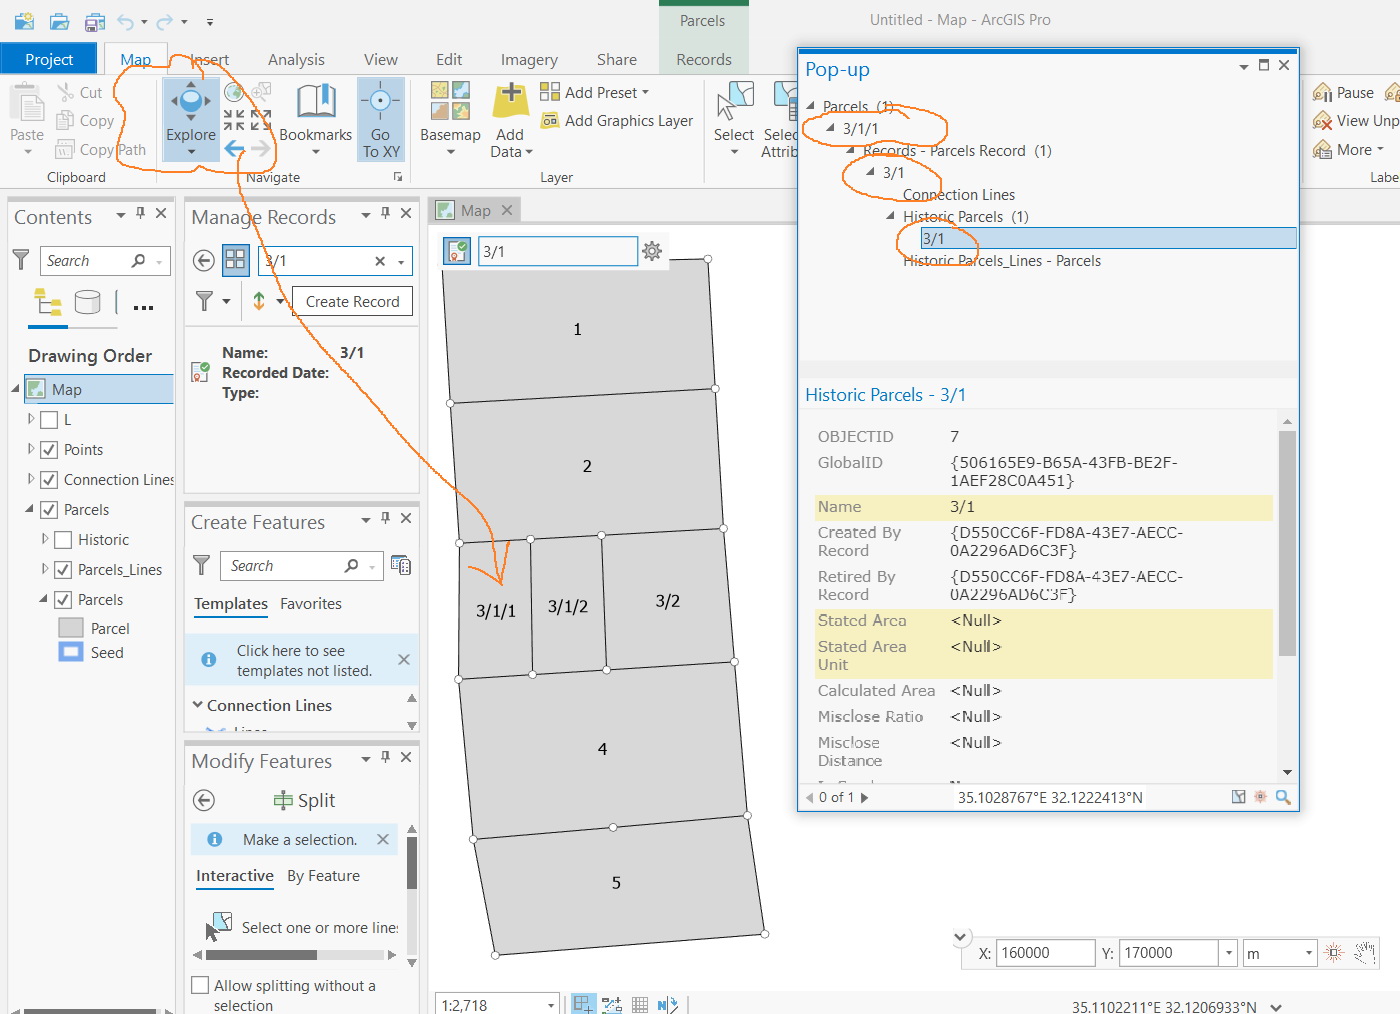Click the grid view icon in Manage Records
This screenshot has width=1400, height=1014.
236,261
